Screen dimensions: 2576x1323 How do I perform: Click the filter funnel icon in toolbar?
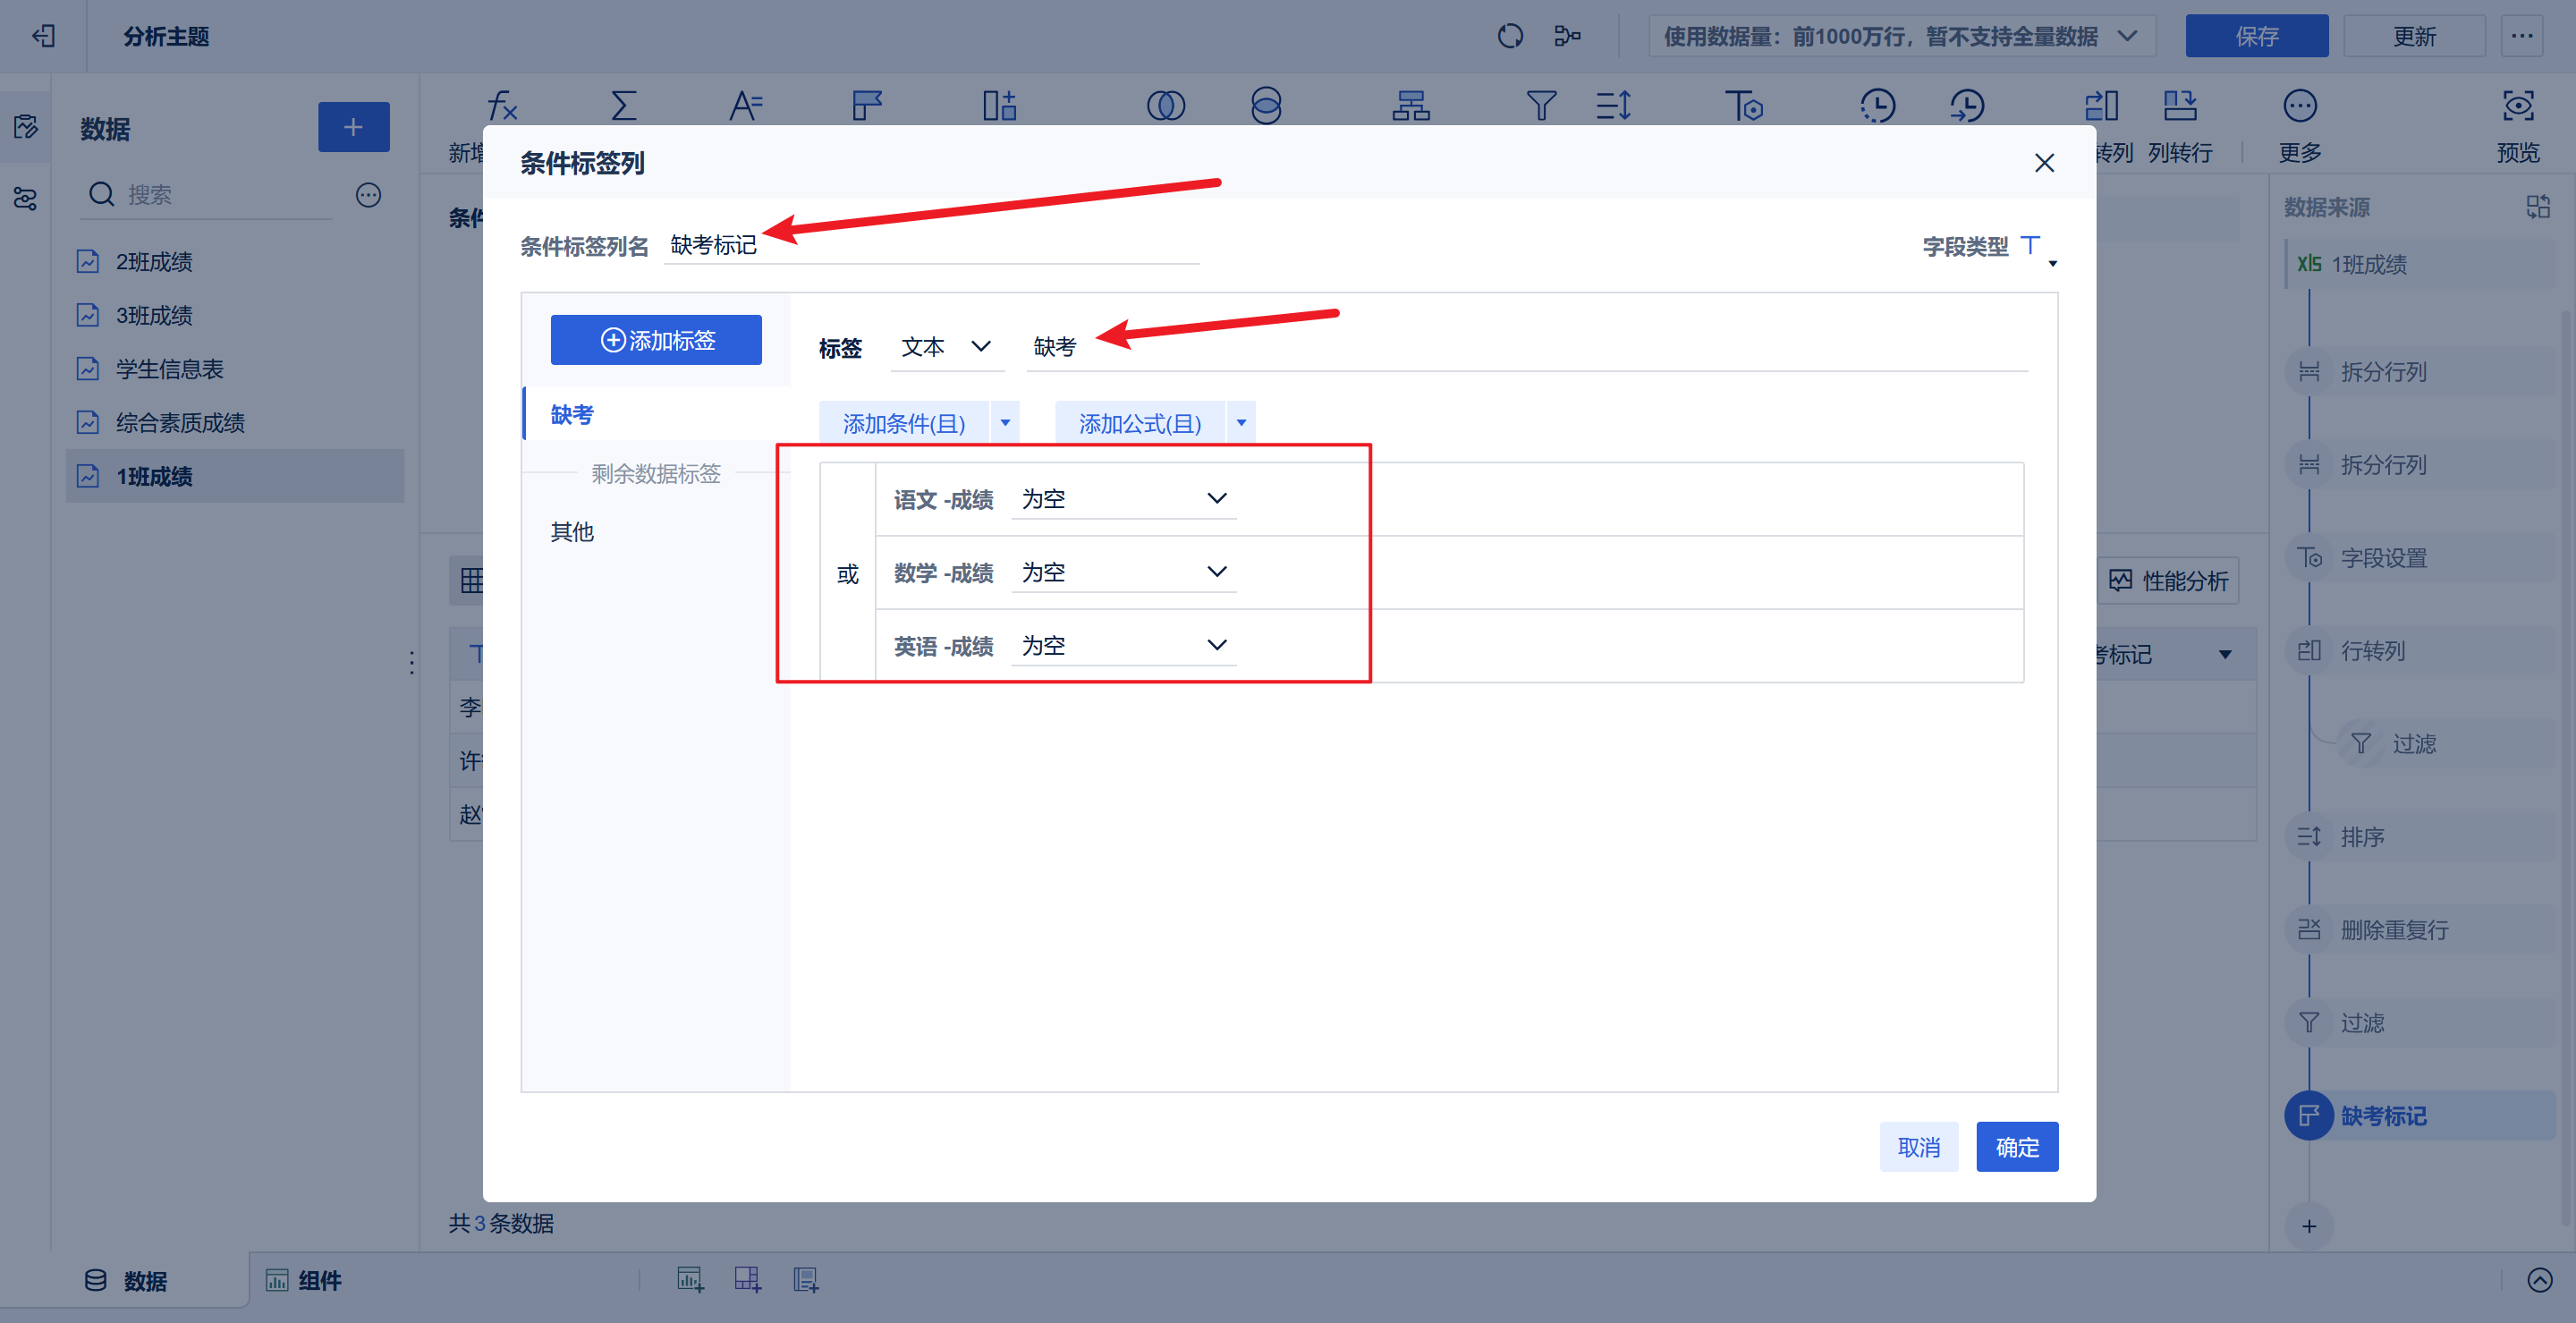1540,105
